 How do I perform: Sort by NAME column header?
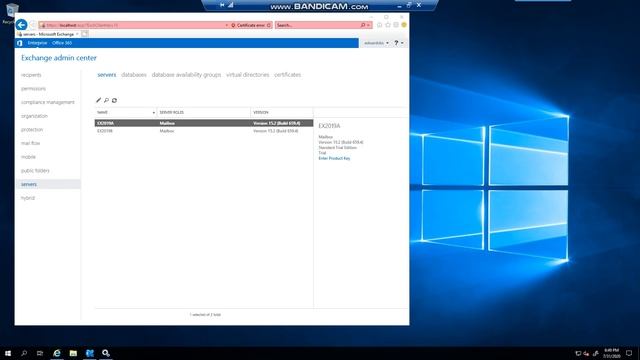click(x=126, y=112)
